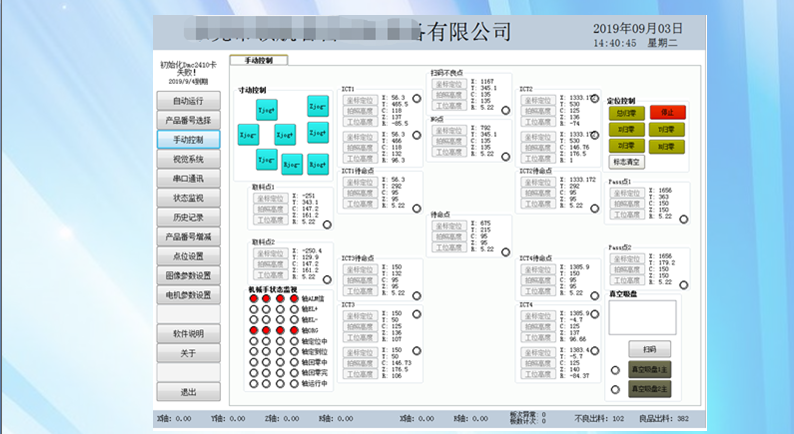The height and width of the screenshot is (434, 794).
Task: Click the 2019年09月03日 date text
Action: coord(638,29)
